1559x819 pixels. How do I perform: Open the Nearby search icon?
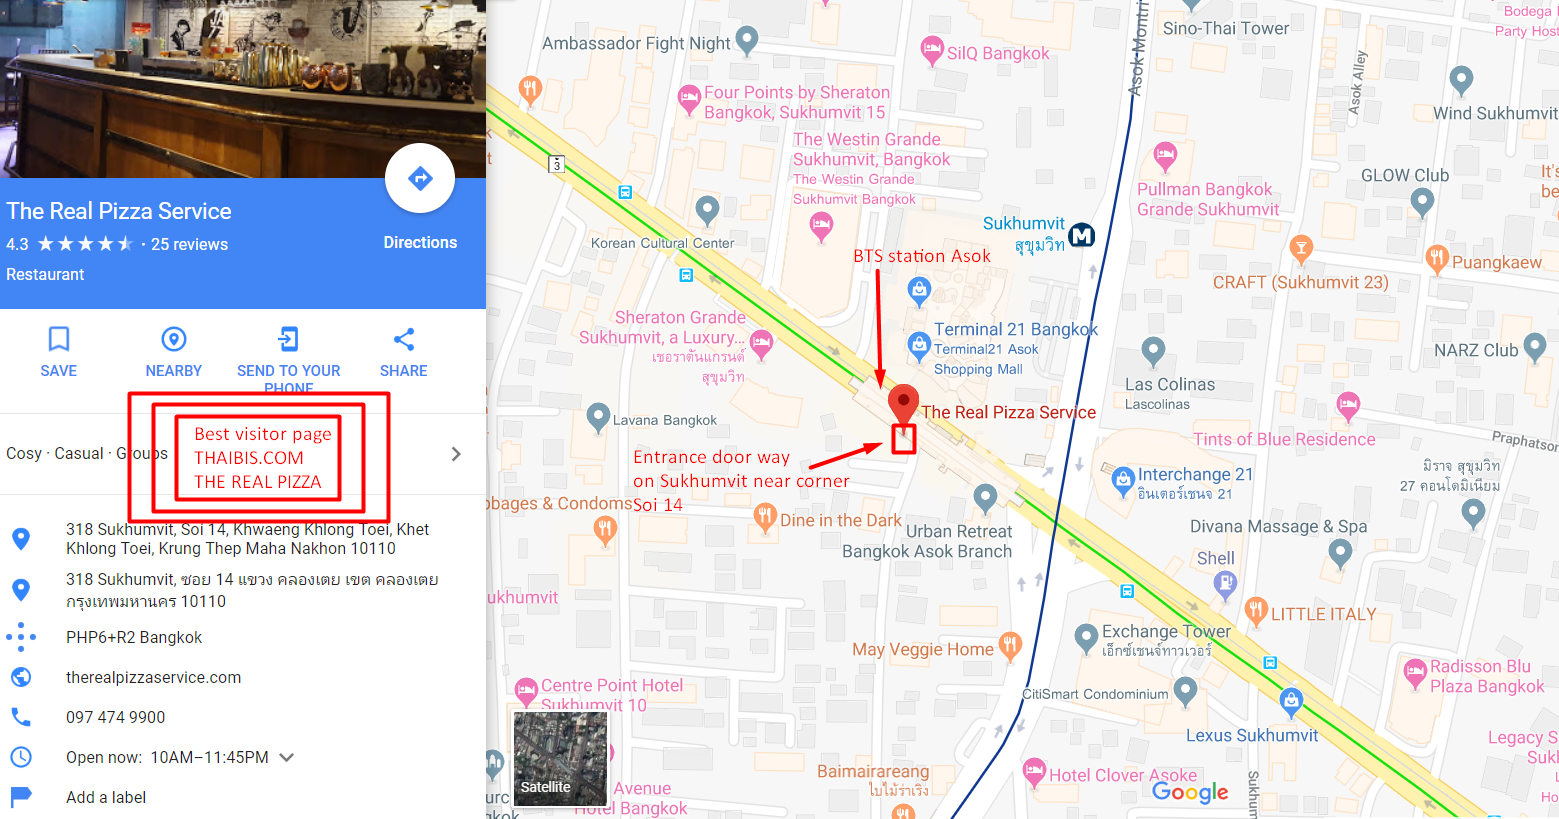[174, 339]
